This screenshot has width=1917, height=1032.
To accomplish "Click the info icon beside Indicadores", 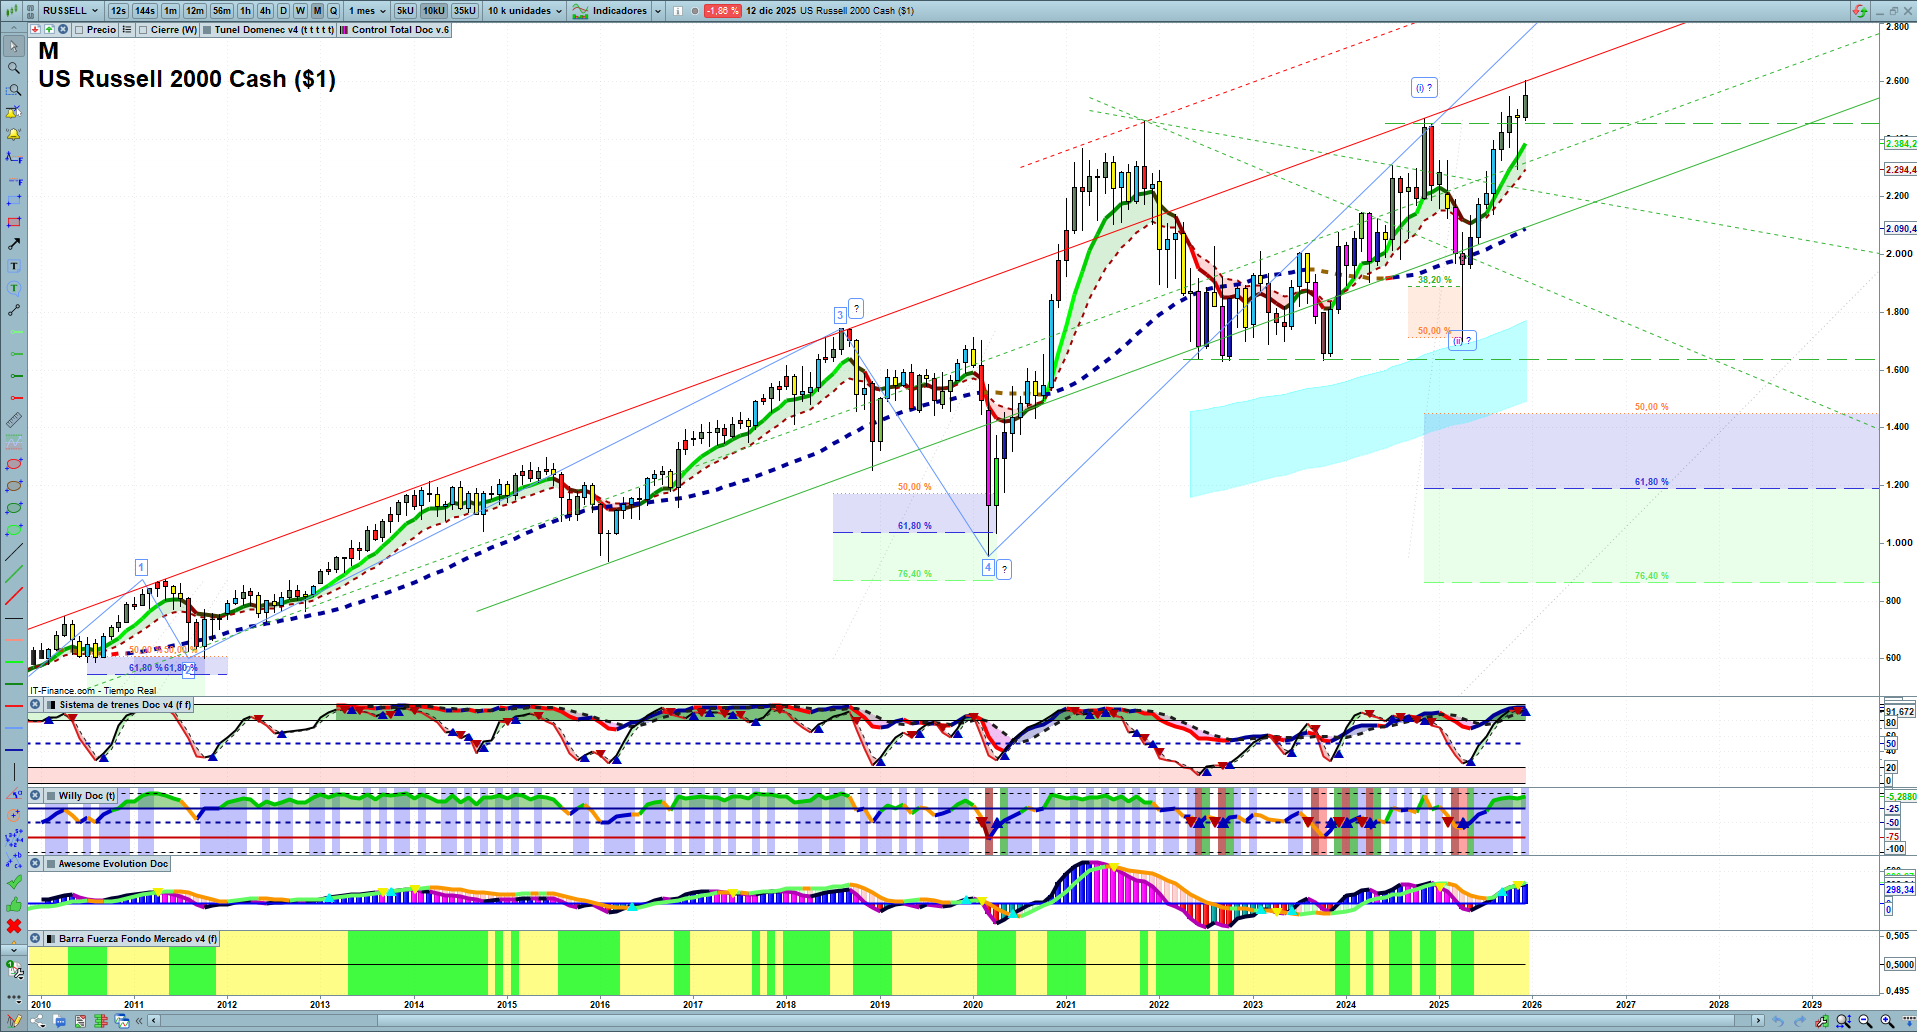I will [678, 11].
